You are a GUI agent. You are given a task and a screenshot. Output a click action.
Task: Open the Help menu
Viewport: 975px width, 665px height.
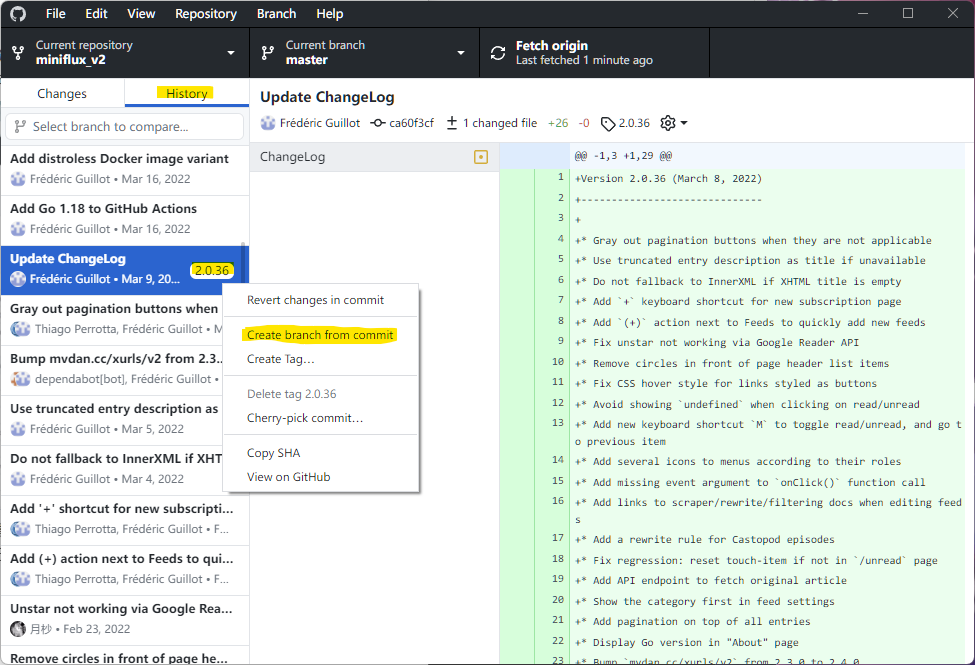click(330, 14)
